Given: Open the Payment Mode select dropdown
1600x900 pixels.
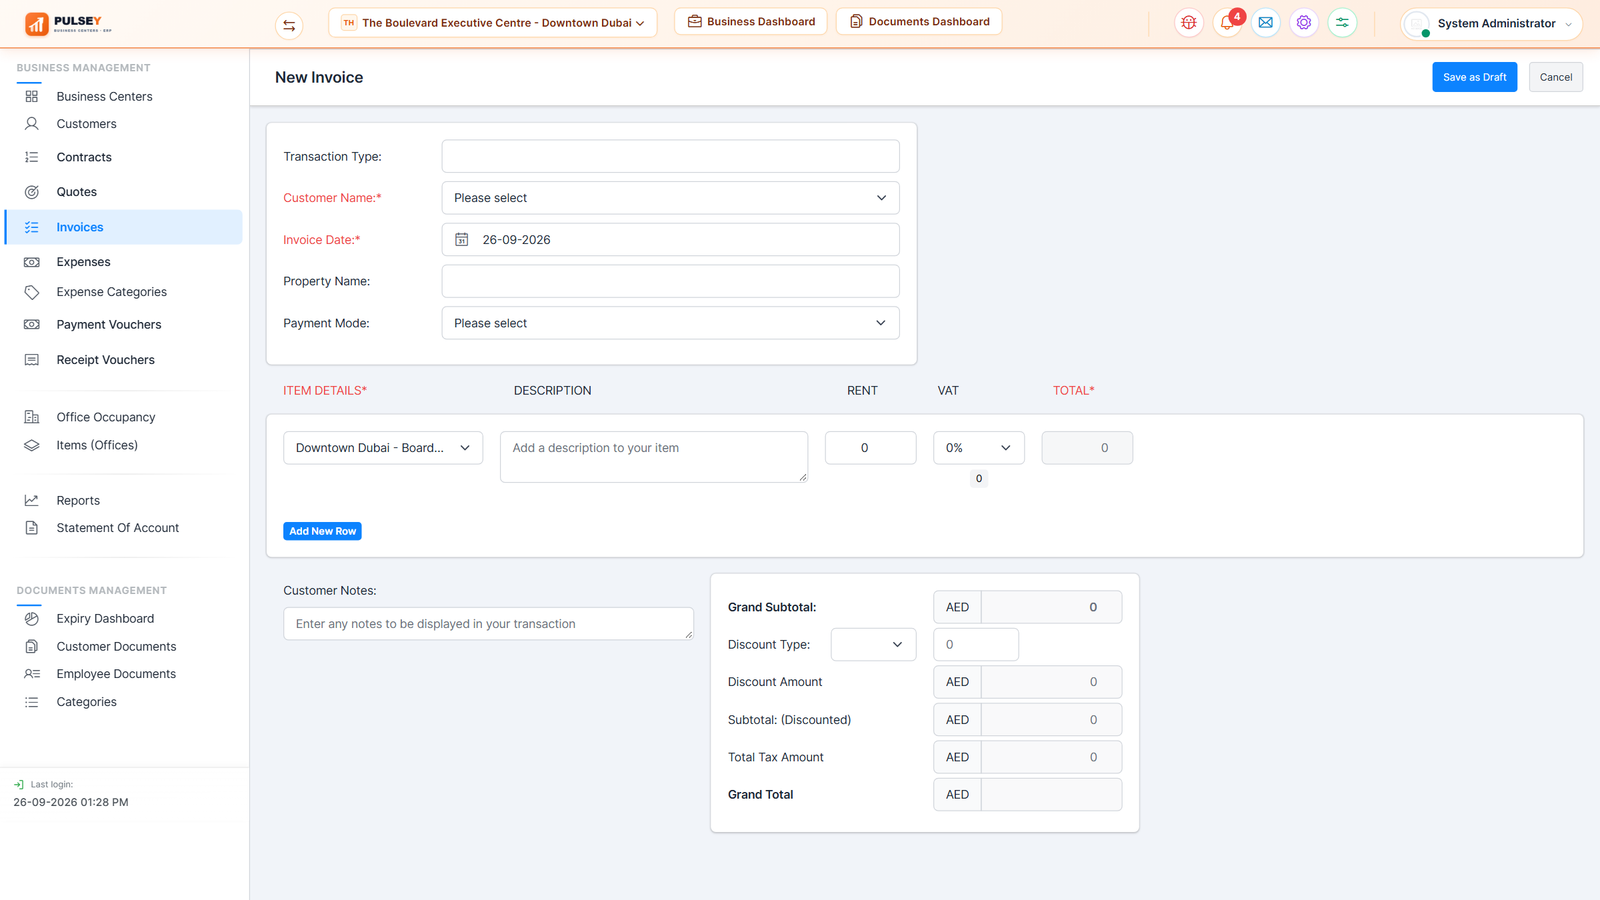Looking at the screenshot, I should 670,323.
